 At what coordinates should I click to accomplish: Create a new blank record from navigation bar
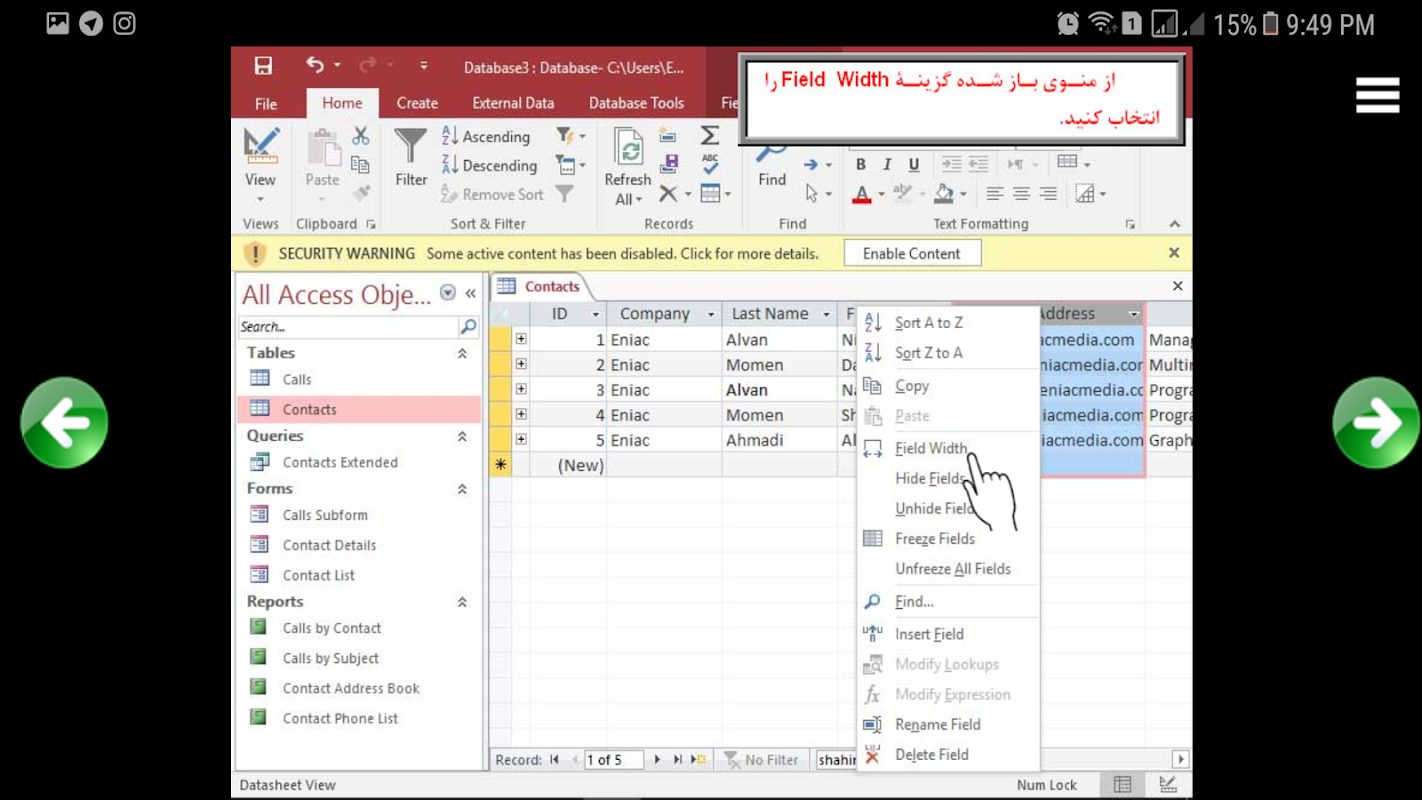(699, 760)
